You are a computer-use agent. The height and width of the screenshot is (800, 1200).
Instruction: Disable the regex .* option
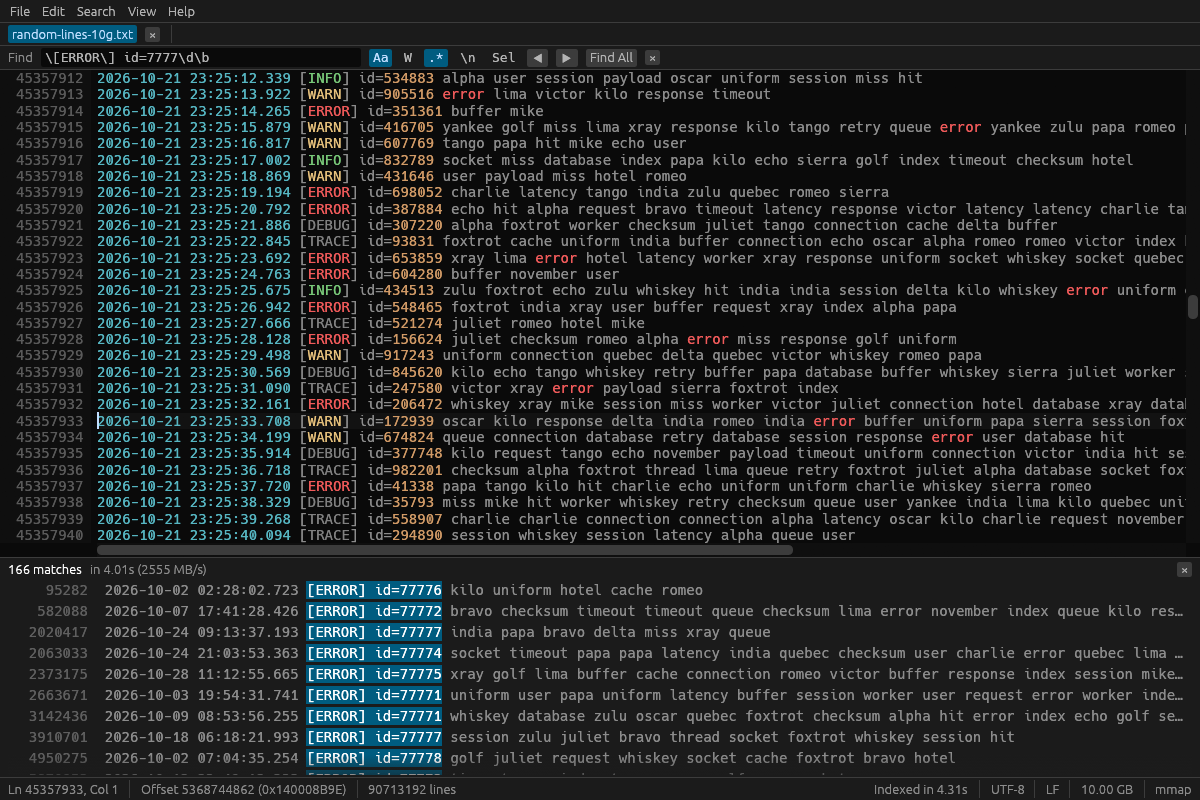click(x=436, y=58)
